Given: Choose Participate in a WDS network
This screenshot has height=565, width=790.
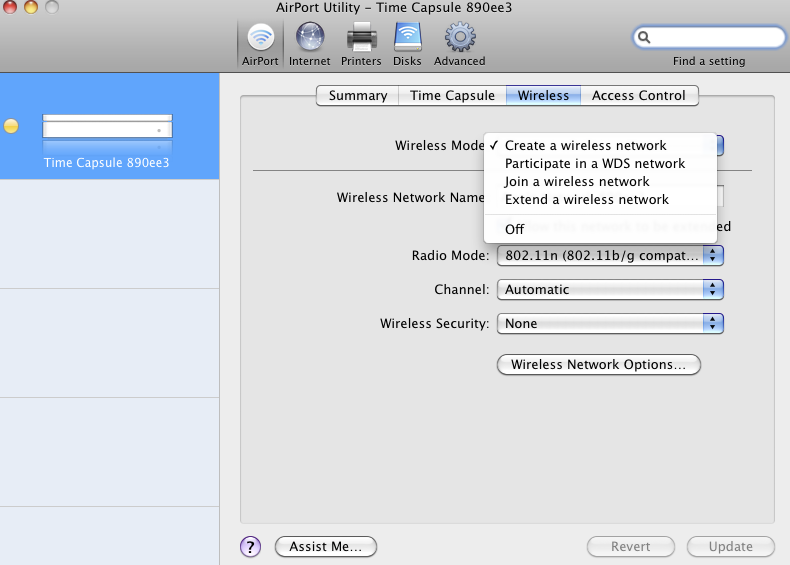Looking at the screenshot, I should pyautogui.click(x=600, y=163).
